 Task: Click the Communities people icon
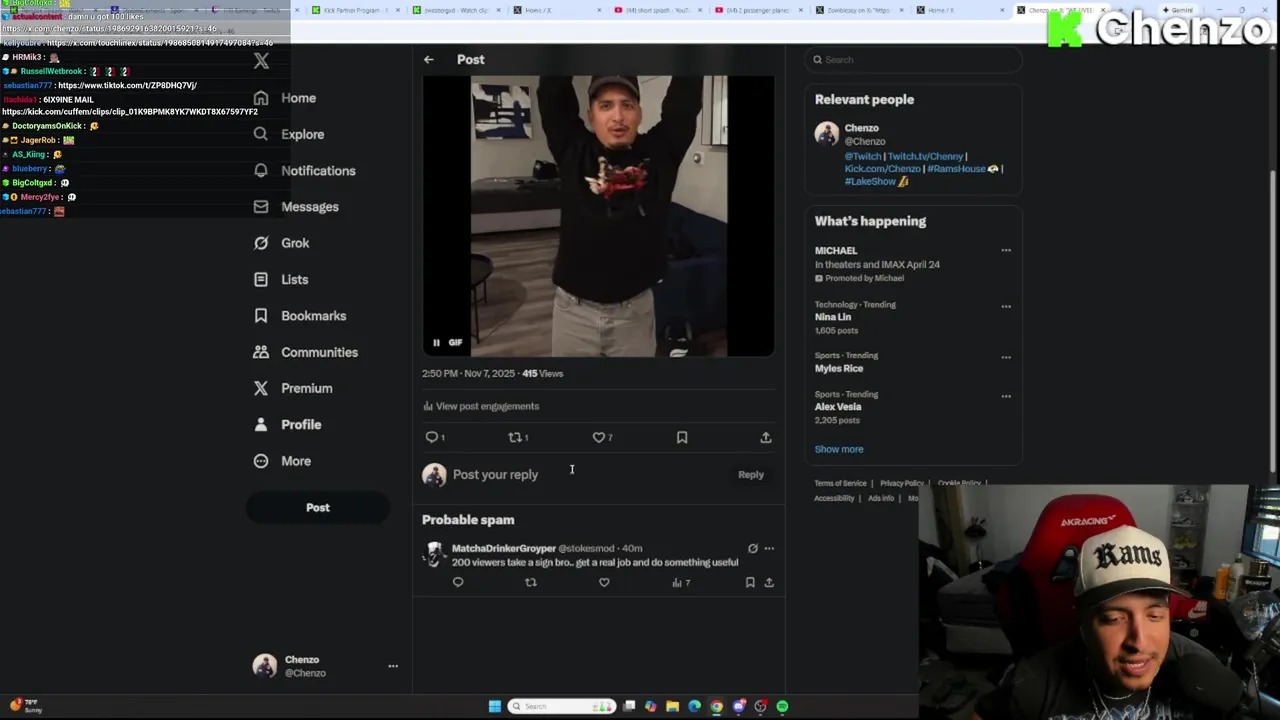click(261, 352)
